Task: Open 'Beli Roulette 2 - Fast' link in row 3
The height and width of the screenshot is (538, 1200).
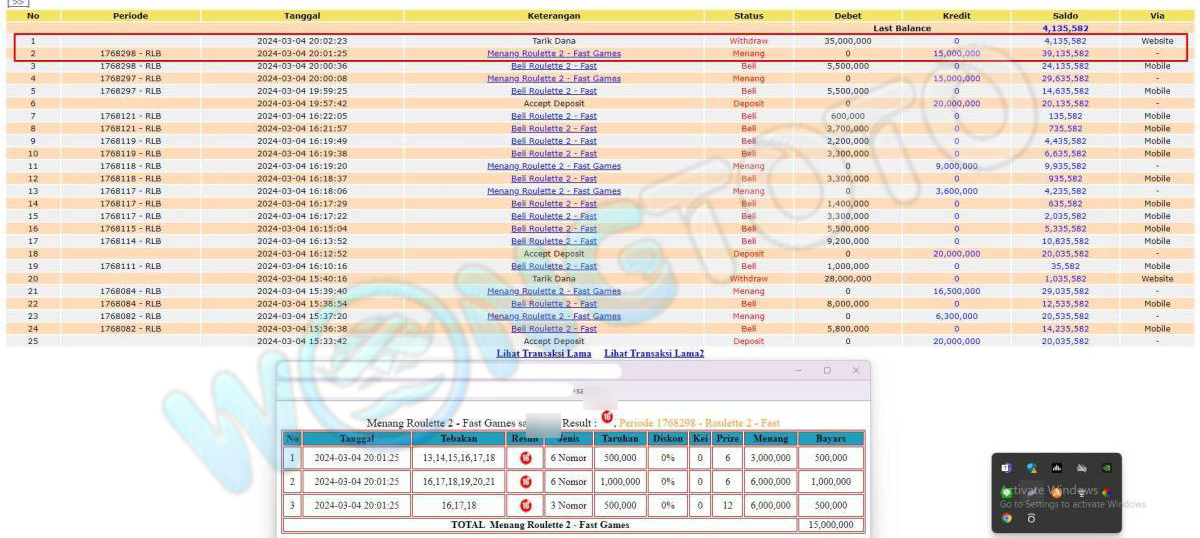Action: tap(553, 66)
